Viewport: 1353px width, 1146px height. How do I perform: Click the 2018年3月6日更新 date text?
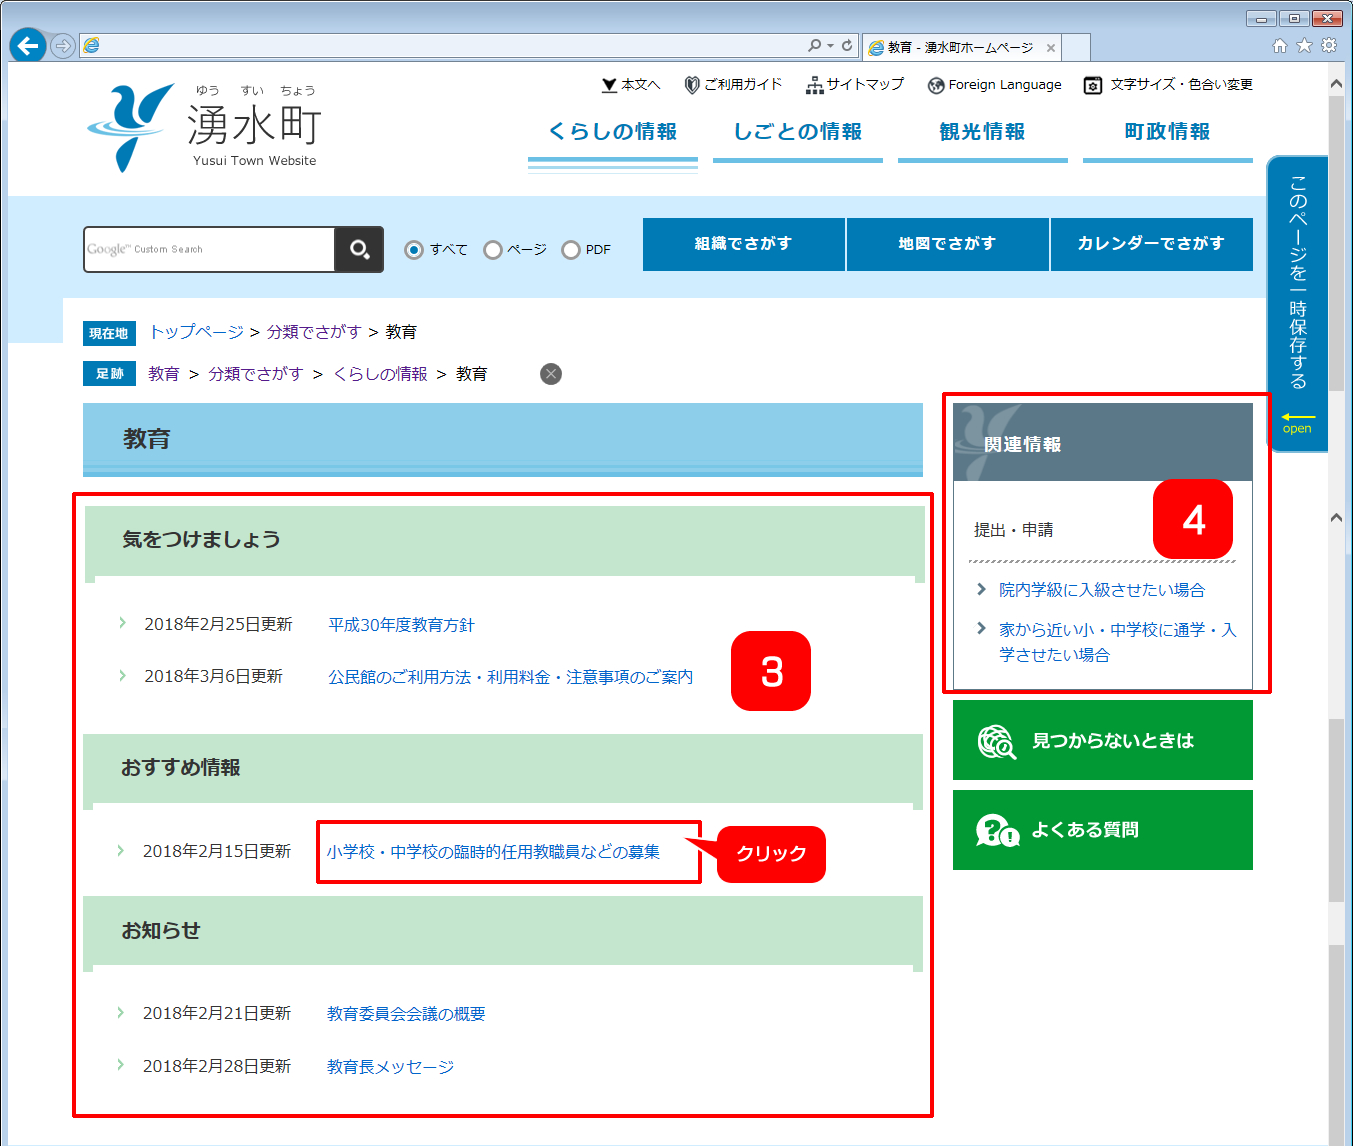point(213,676)
